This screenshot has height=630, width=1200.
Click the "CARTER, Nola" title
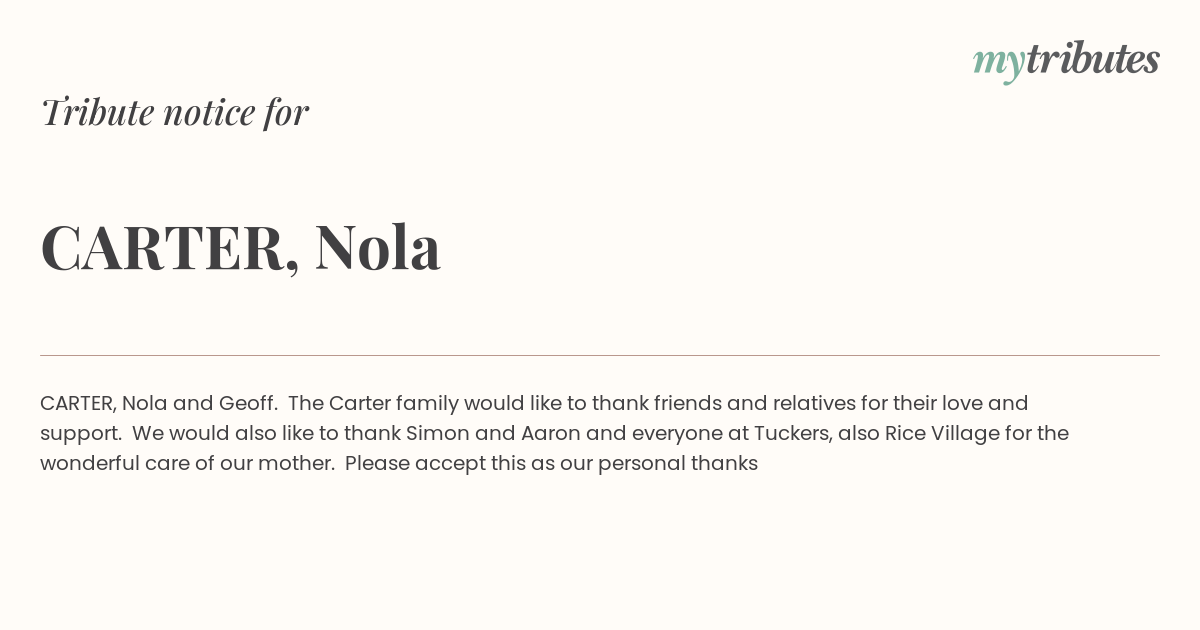click(x=241, y=248)
